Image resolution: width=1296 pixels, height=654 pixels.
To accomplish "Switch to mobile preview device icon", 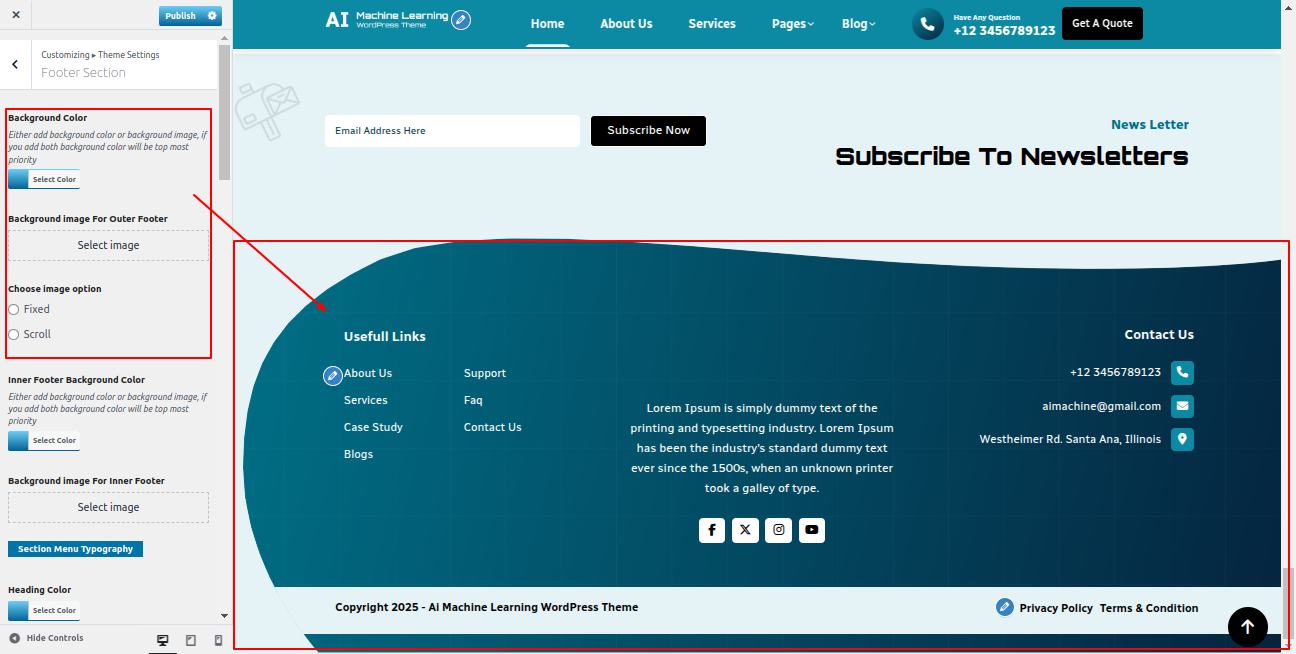I will click(218, 640).
